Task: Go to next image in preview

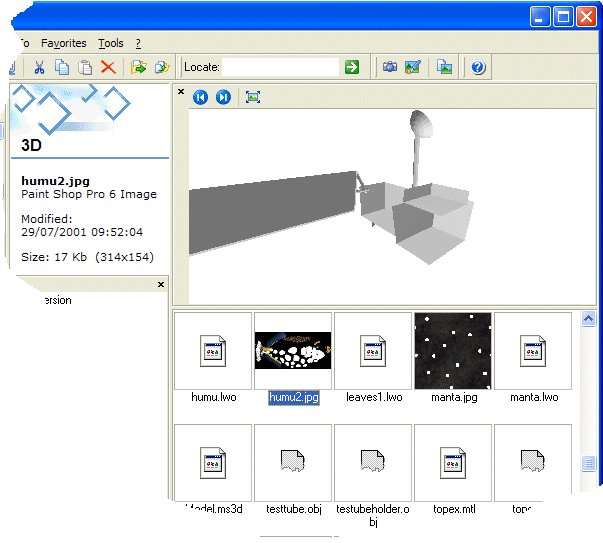Action: point(223,97)
